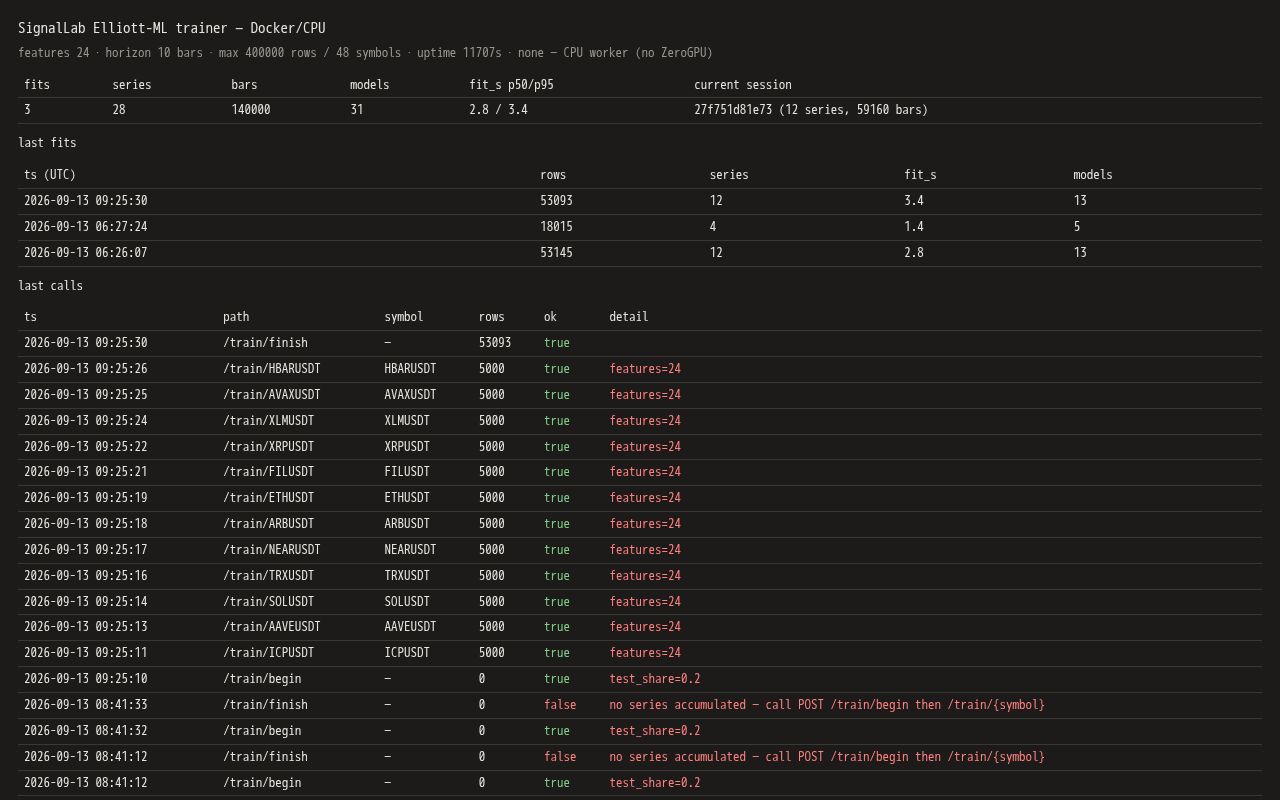The image size is (1280, 800).
Task: Click the /train/XRPUSDT path cell
Action: point(268,447)
